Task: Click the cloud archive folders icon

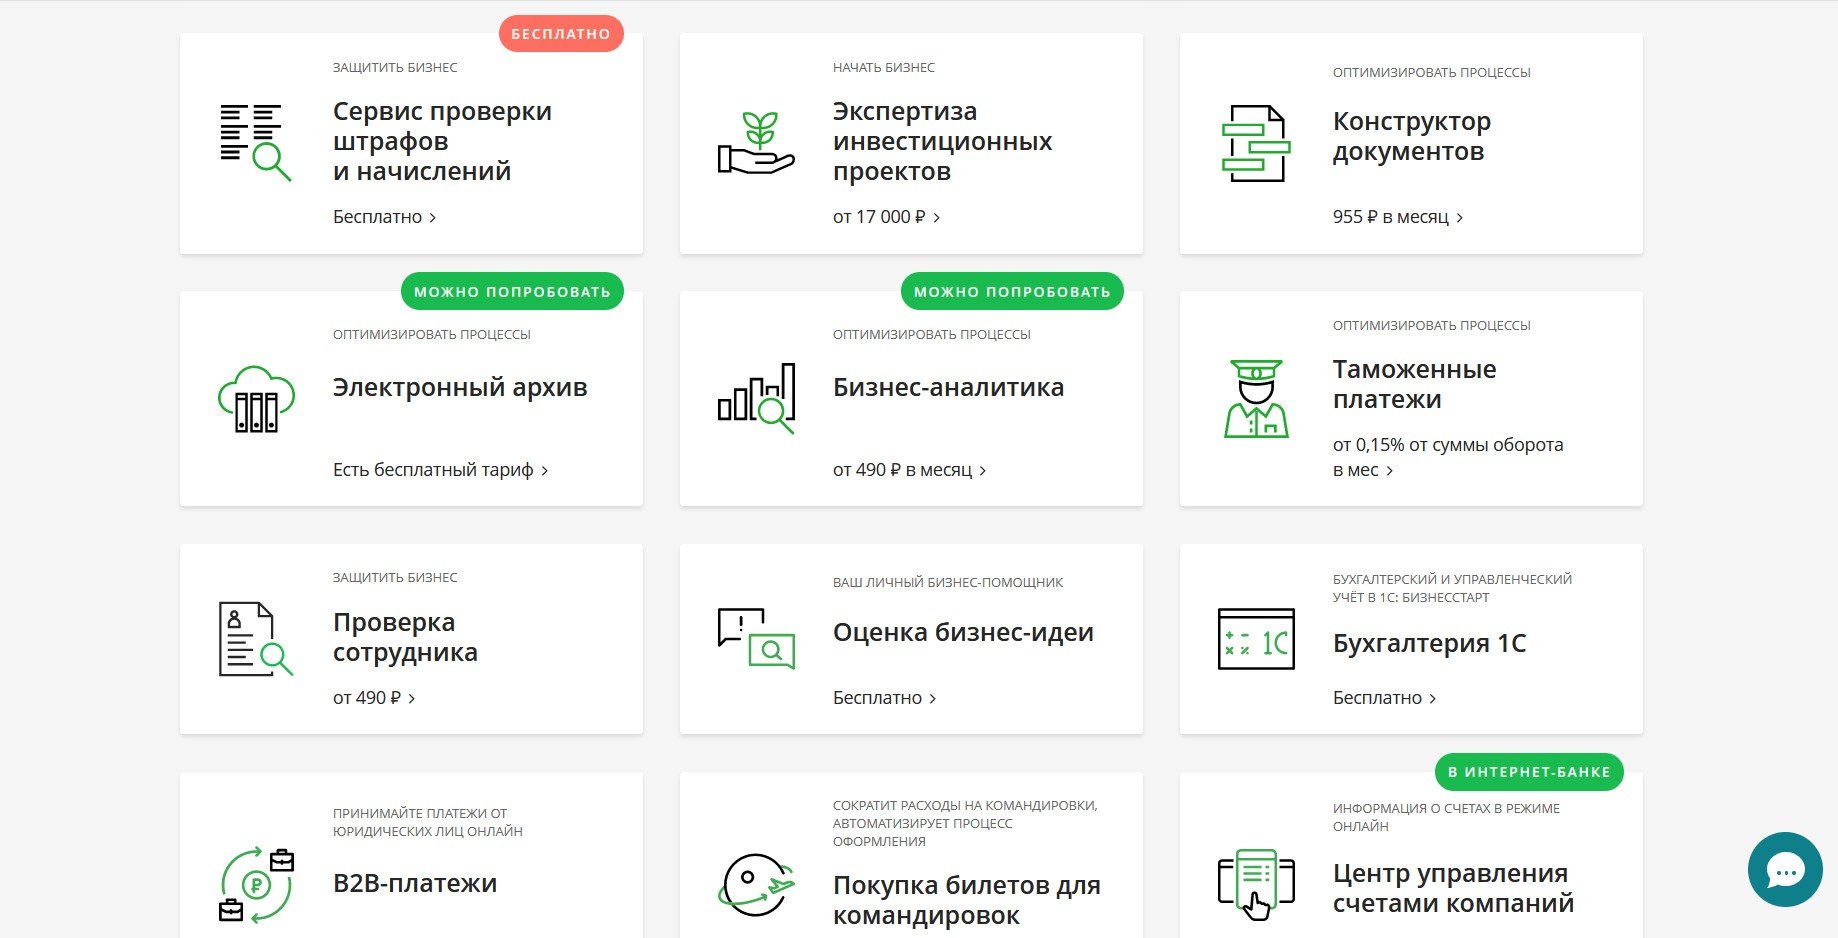Action: (256, 399)
